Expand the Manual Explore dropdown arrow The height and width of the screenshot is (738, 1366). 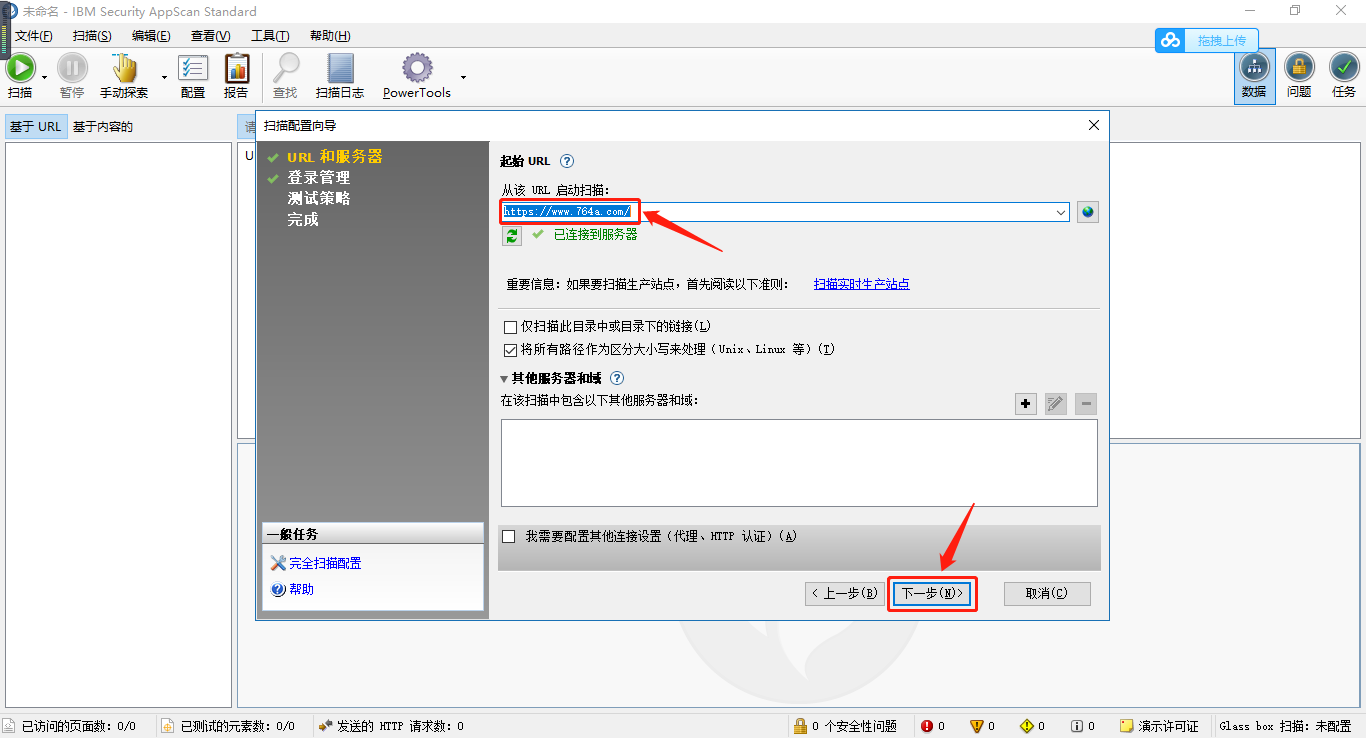164,77
